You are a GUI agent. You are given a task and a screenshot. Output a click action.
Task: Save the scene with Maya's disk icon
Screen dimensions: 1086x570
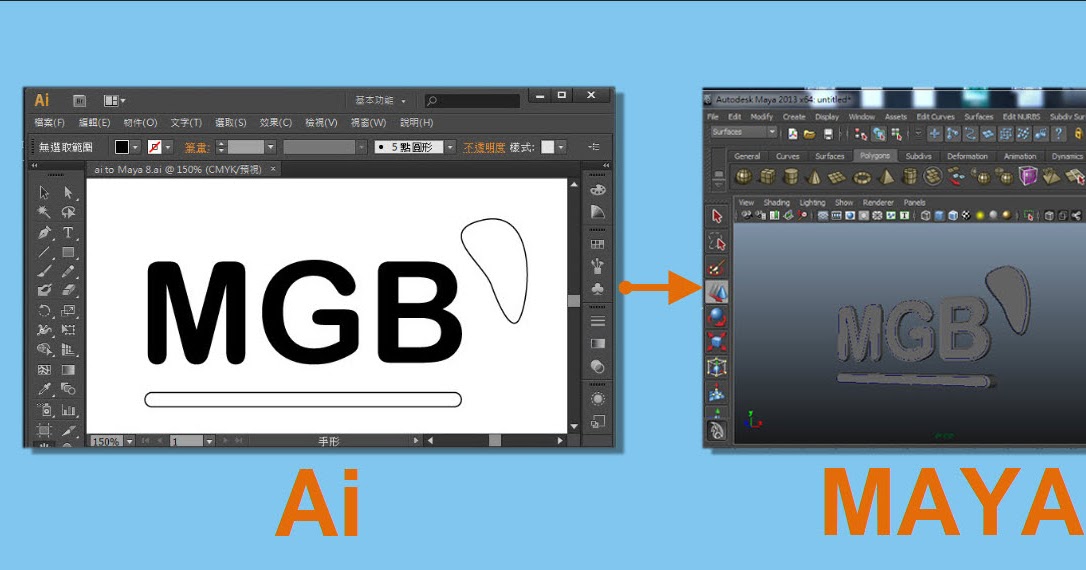coord(828,134)
